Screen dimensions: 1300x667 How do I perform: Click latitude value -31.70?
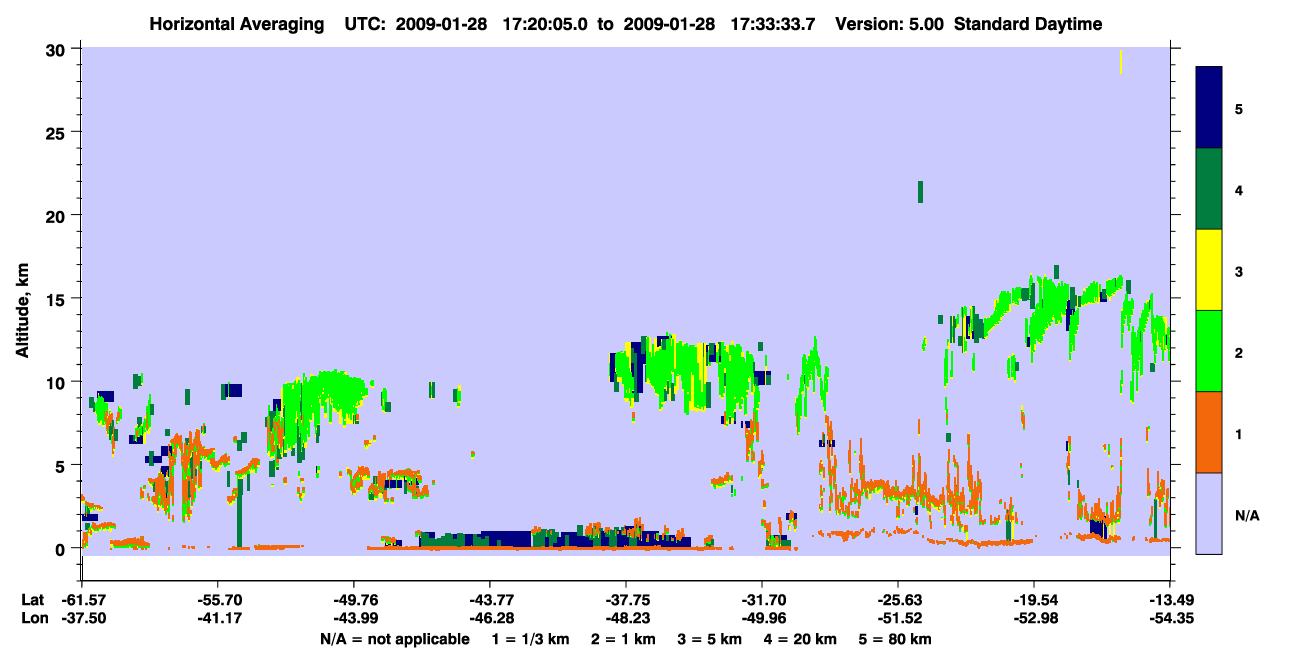(762, 600)
